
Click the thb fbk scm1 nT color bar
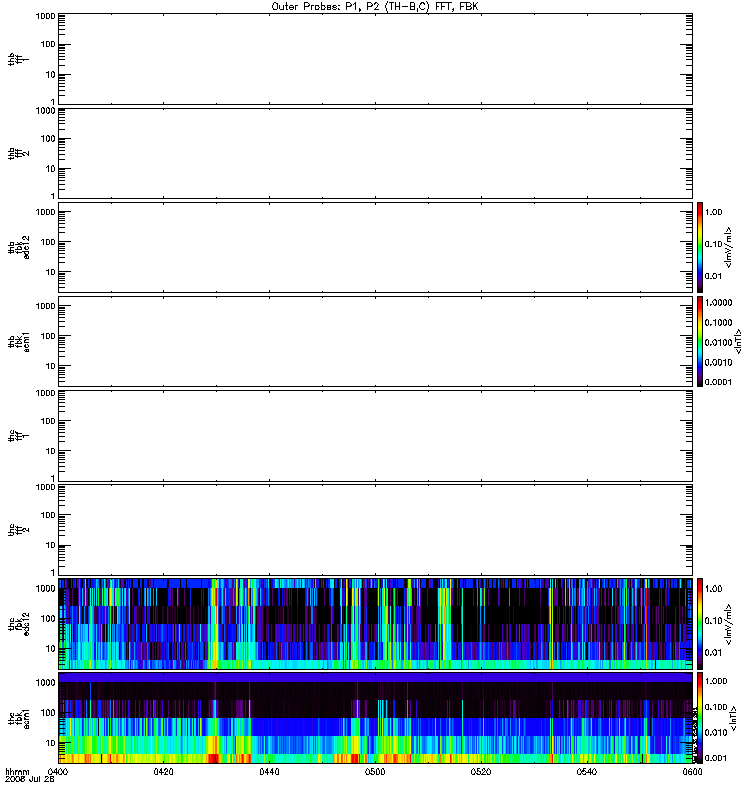(700, 341)
